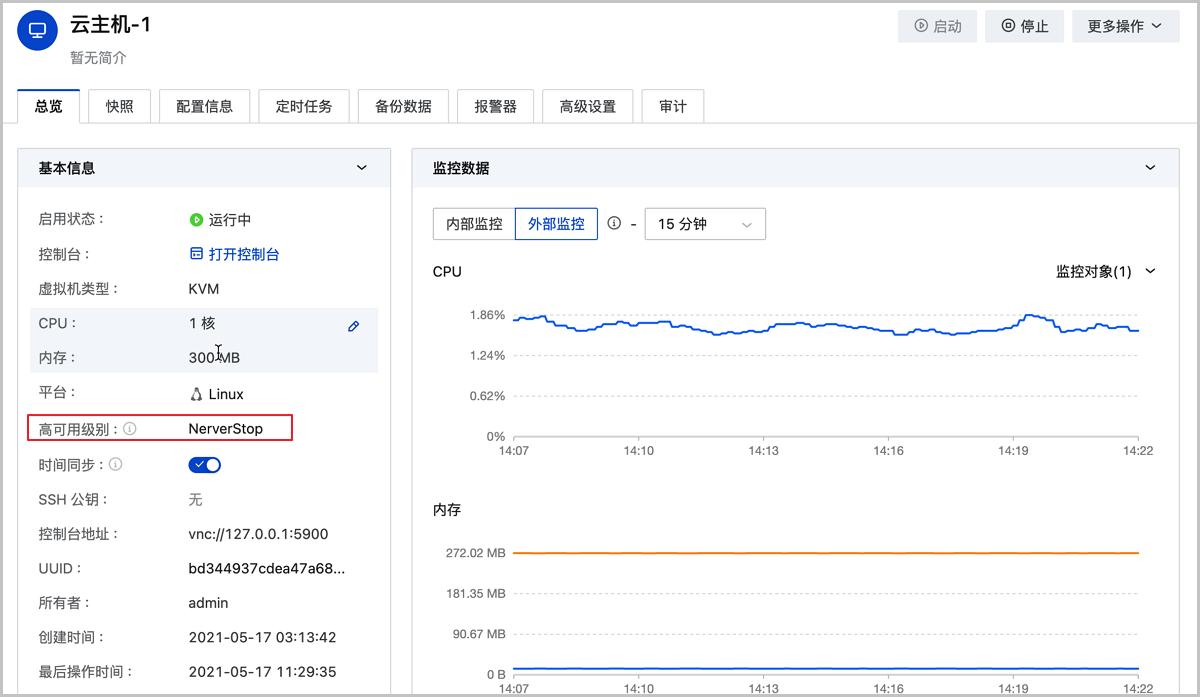Click the cloud host monitor icon

pyautogui.click(x=38, y=30)
